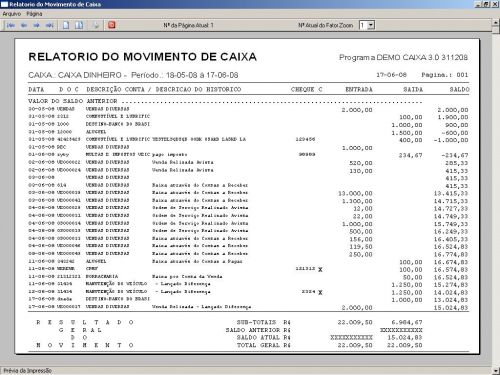Click saida value '234,67'
Viewport: 500px width, 375px height.
click(x=410, y=155)
